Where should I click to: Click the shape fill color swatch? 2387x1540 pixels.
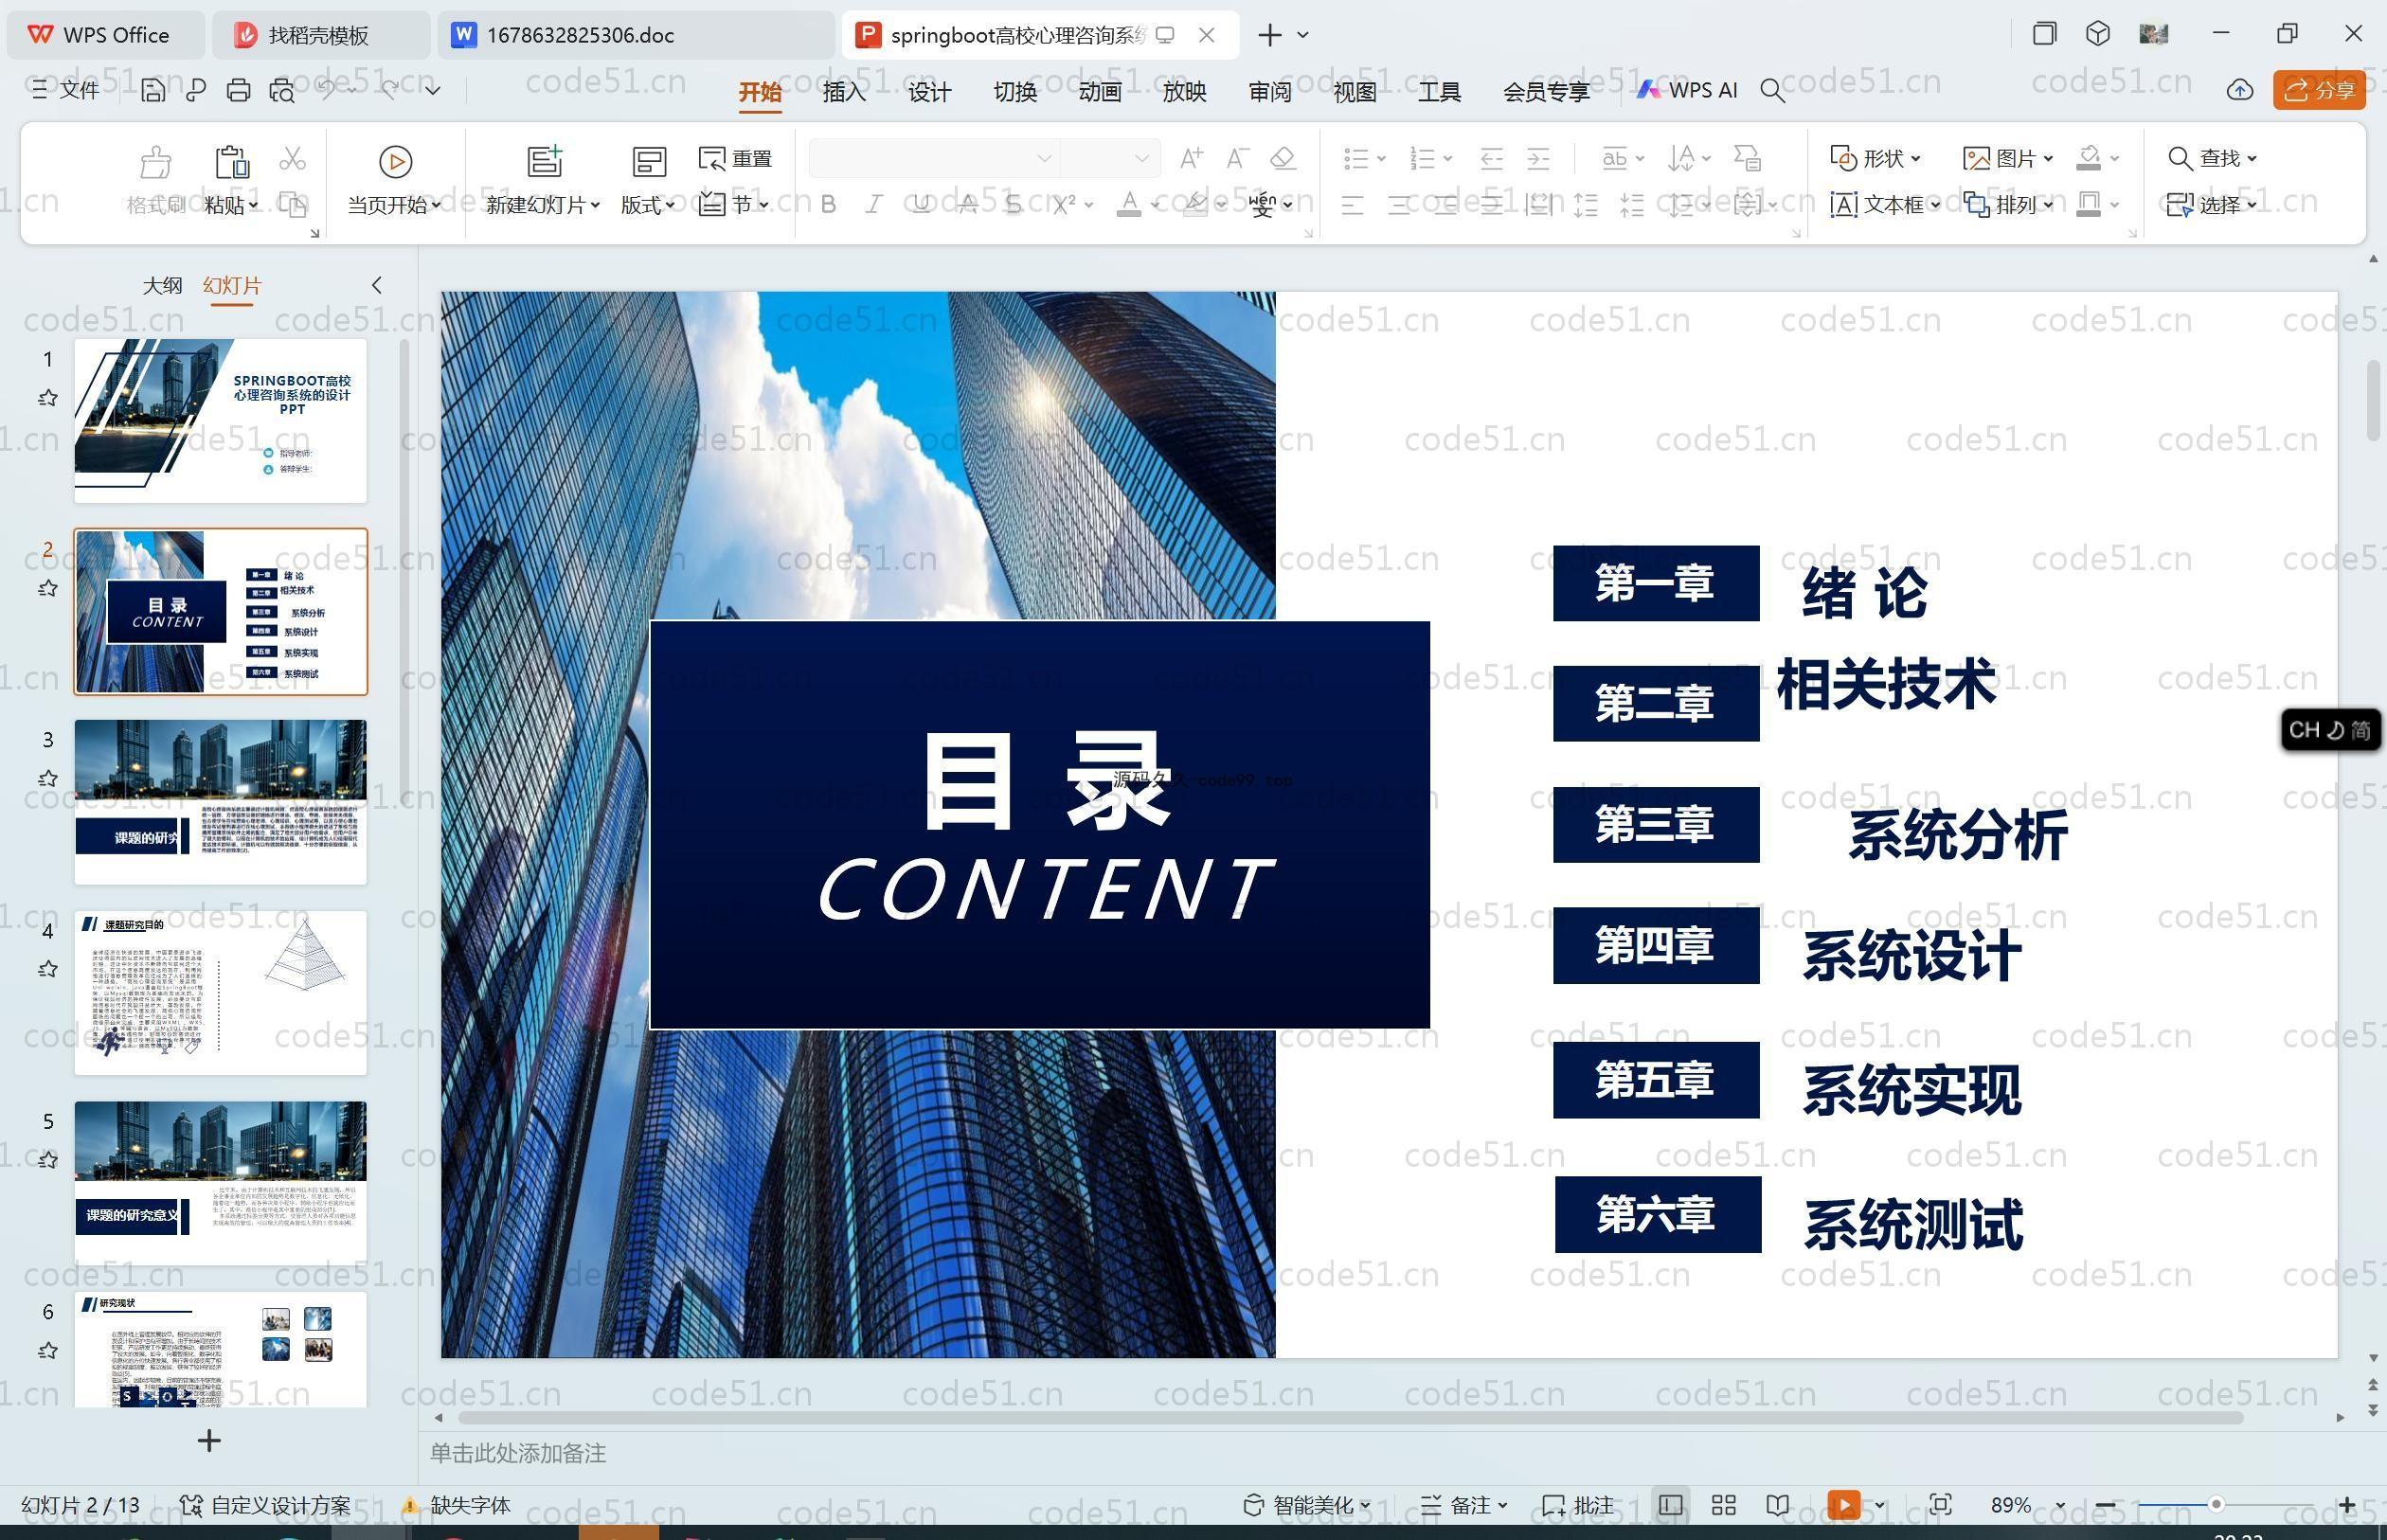[2088, 158]
